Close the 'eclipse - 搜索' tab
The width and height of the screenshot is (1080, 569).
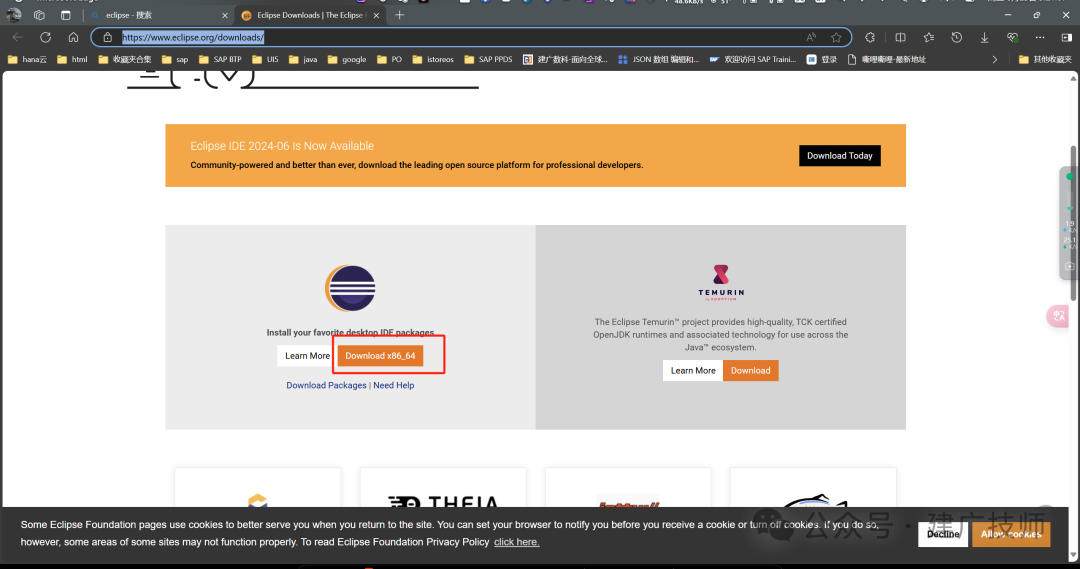(x=225, y=15)
